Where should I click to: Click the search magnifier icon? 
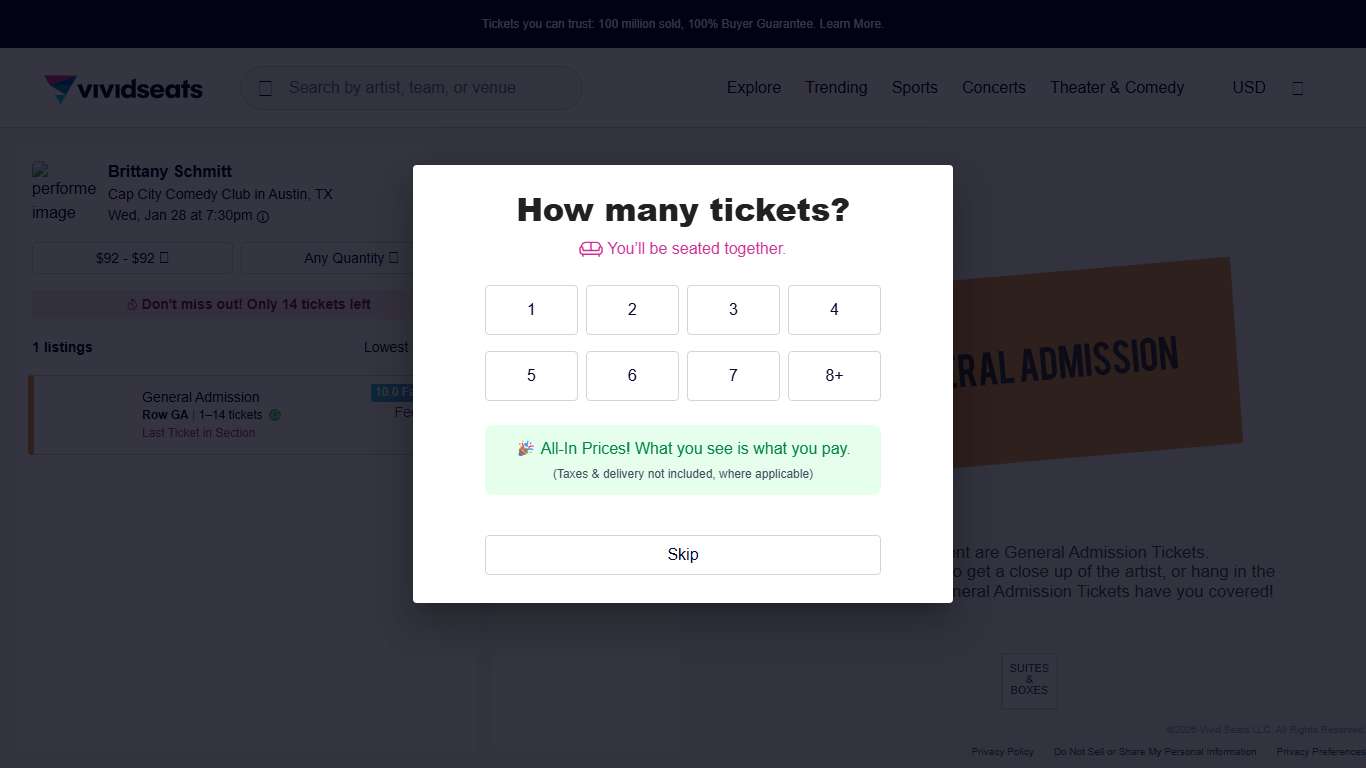click(265, 88)
